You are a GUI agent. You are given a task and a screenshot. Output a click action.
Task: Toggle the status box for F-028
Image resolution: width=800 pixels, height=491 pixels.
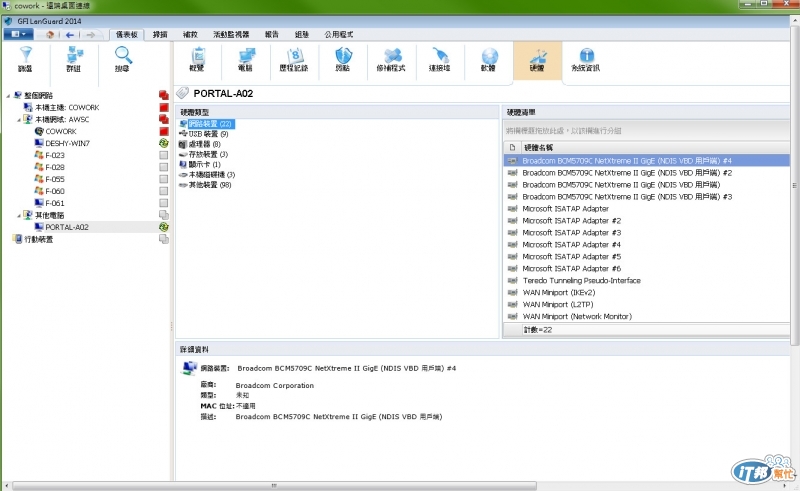click(163, 167)
